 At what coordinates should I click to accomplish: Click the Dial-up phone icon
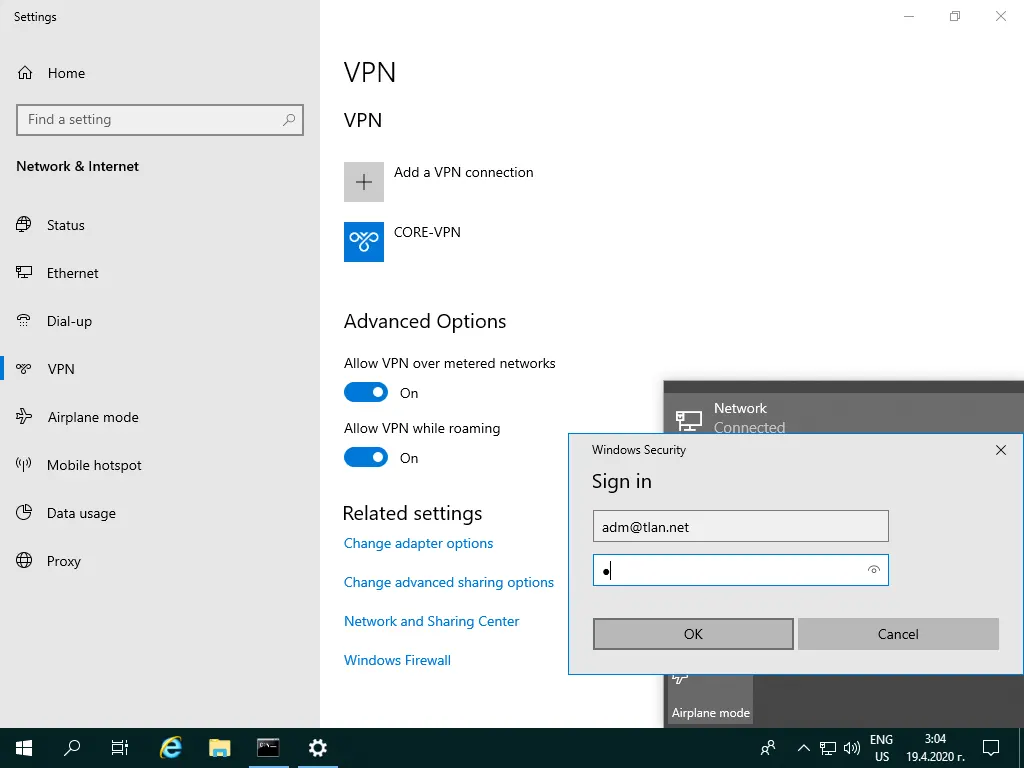[24, 321]
